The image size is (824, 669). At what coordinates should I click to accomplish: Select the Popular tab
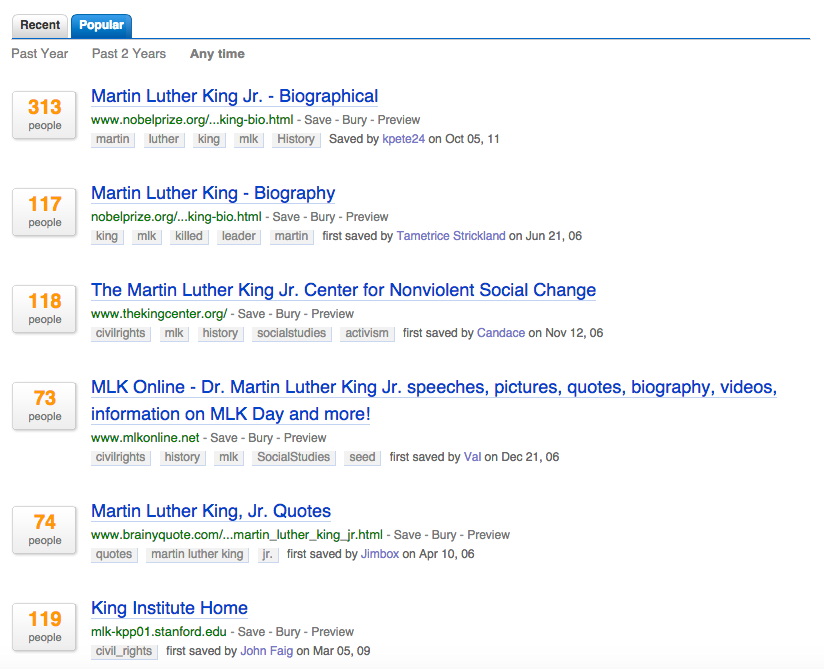click(x=101, y=25)
